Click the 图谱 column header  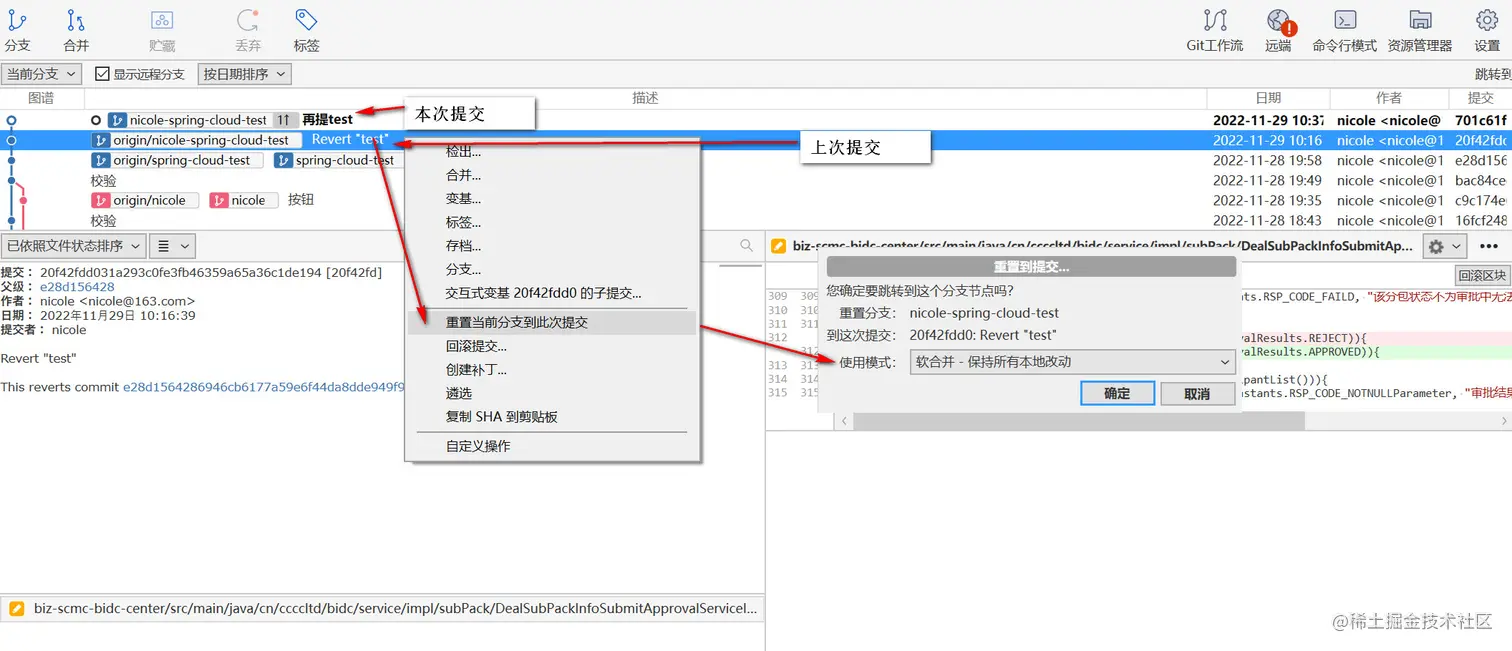(x=41, y=98)
